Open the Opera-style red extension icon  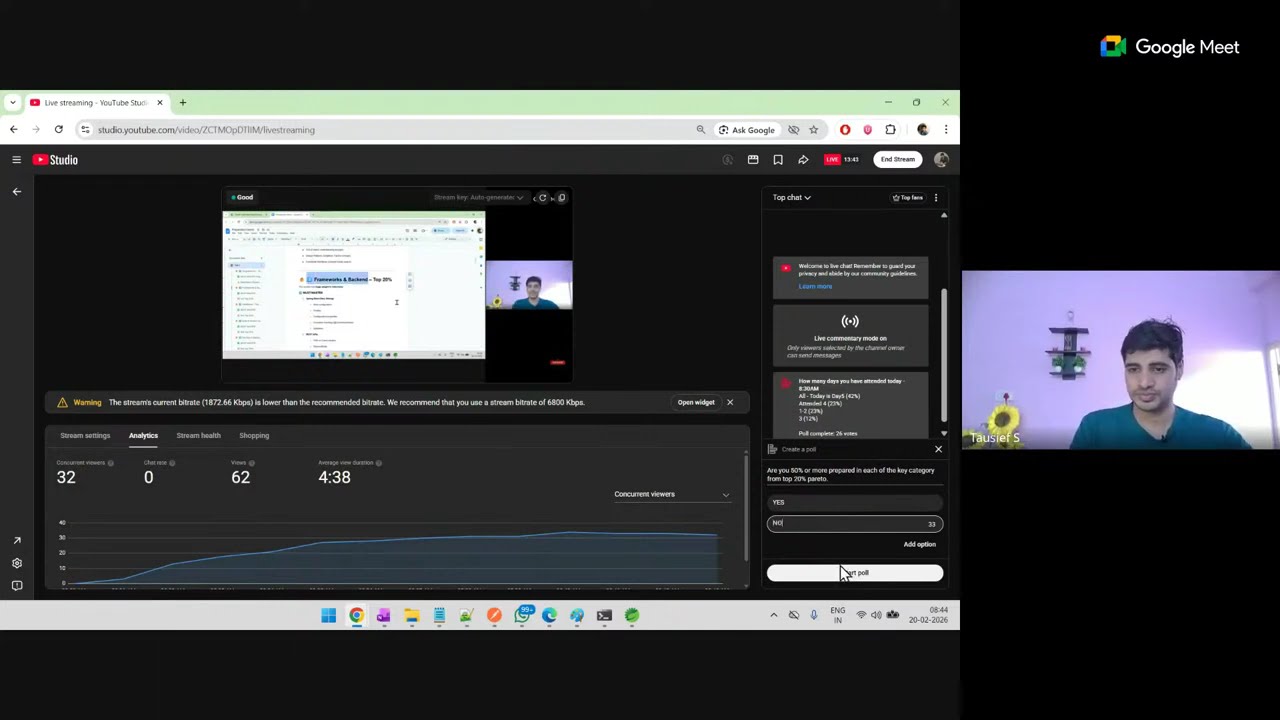[x=845, y=129]
